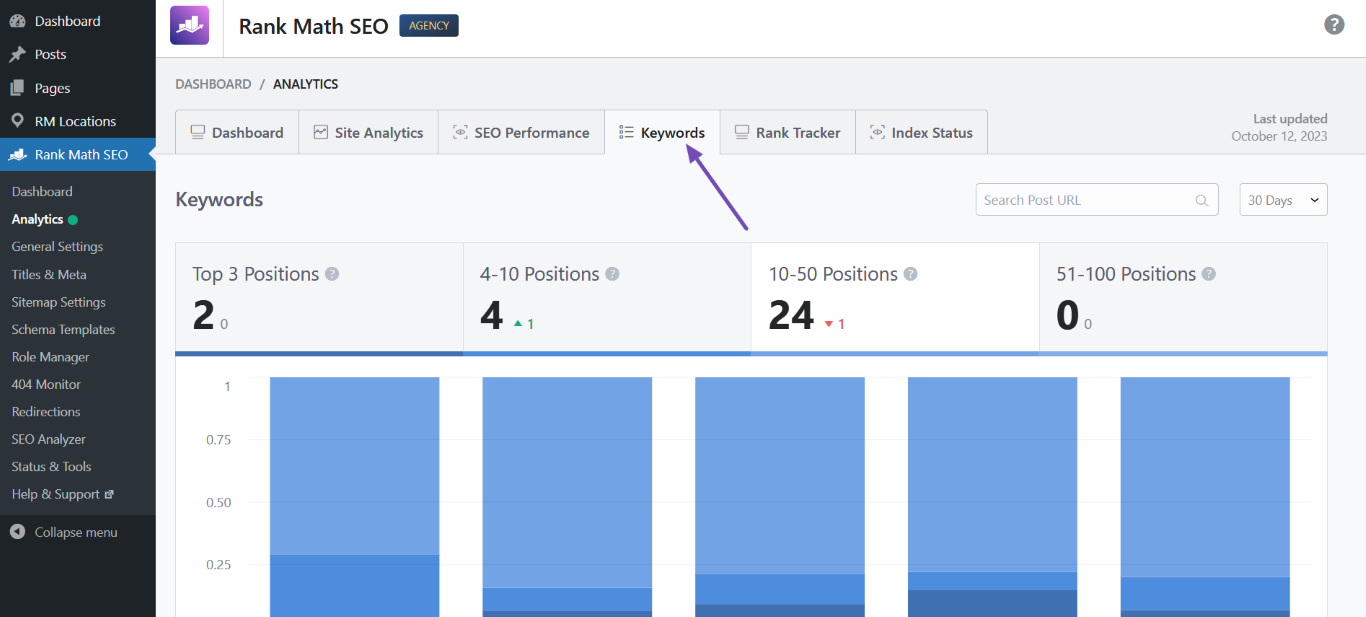The height and width of the screenshot is (617, 1366).
Task: Click the 0.25 chart axis label
Action: click(x=218, y=565)
